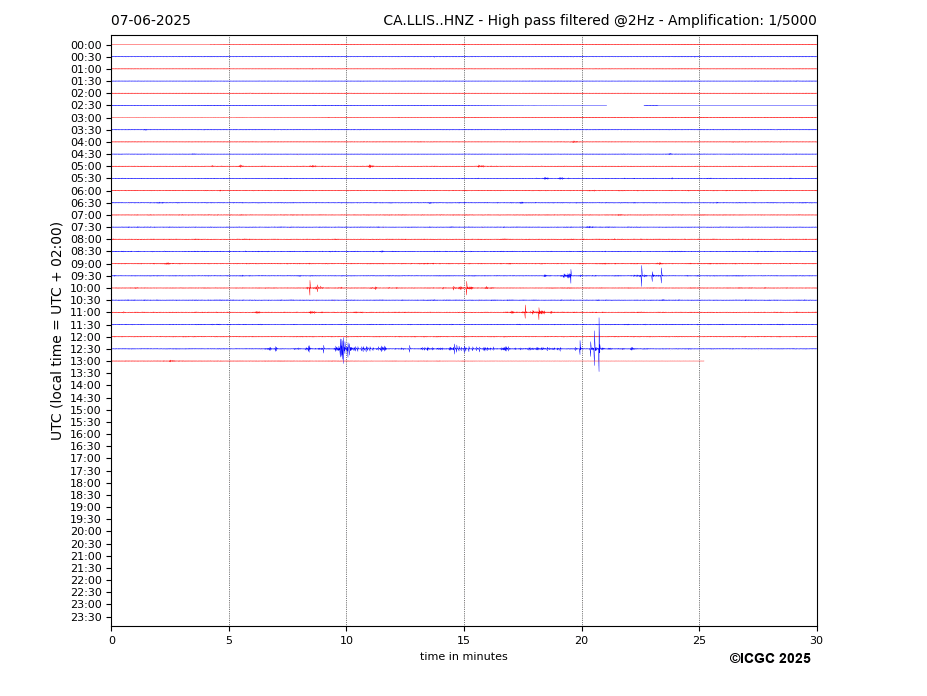Click the 20 minute tick label
Screen dimensions: 927x696
tap(582, 640)
